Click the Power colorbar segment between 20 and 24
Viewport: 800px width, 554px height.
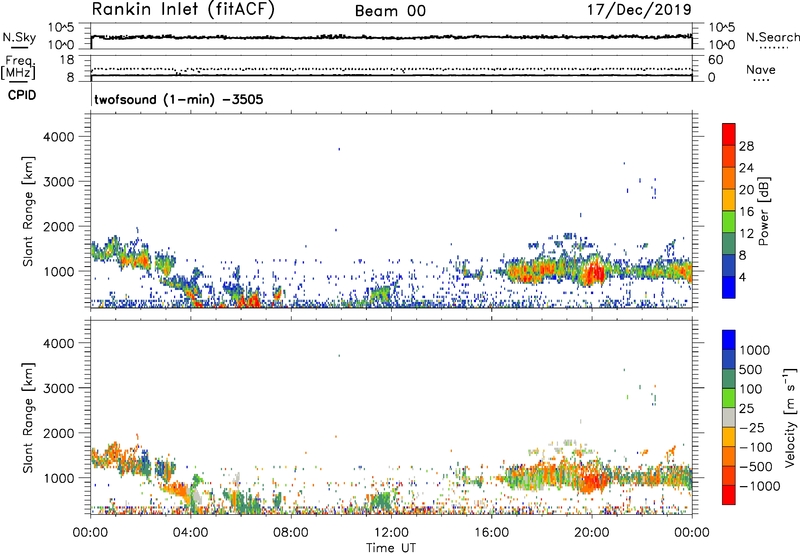pos(729,178)
